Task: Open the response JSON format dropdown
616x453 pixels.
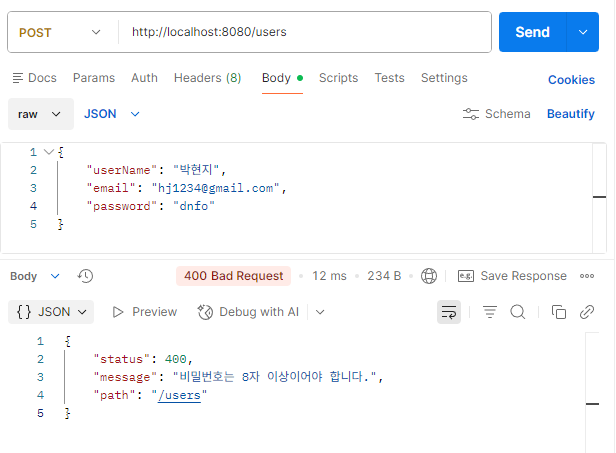Action: point(51,312)
